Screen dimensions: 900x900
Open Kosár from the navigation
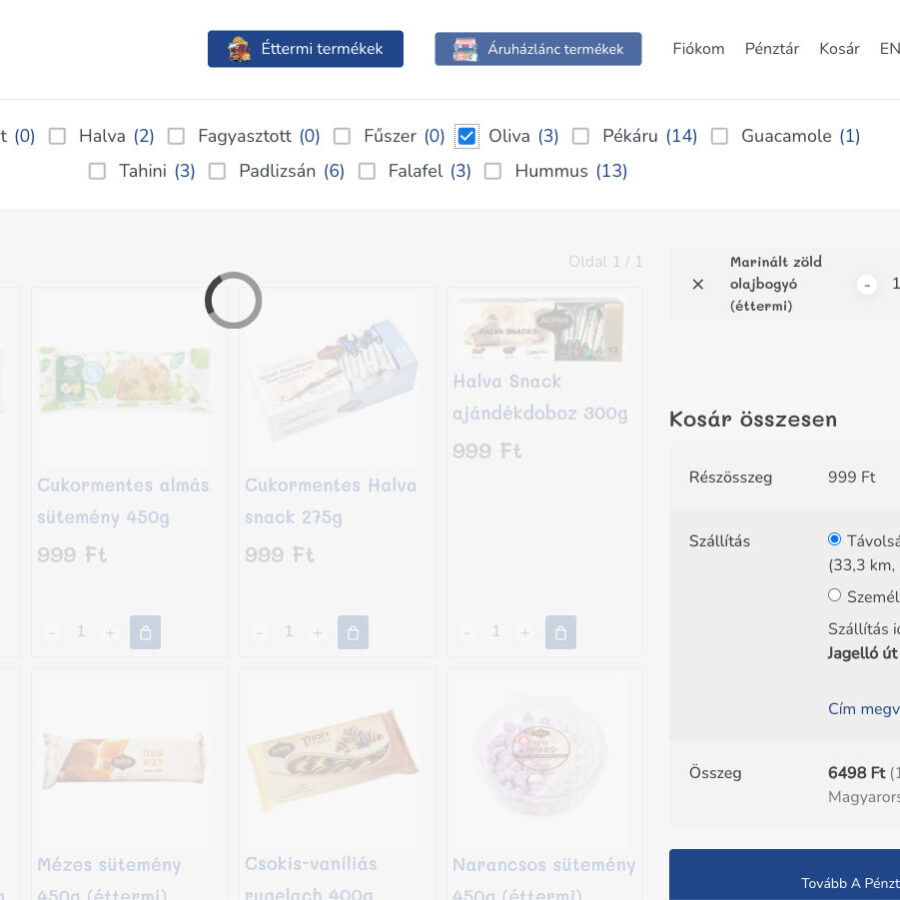(x=838, y=48)
